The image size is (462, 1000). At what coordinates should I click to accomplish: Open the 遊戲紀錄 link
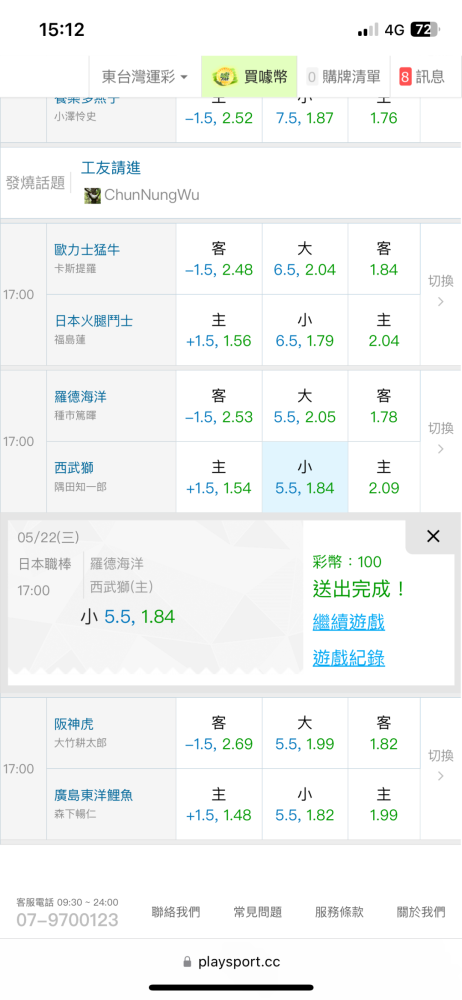pos(348,658)
